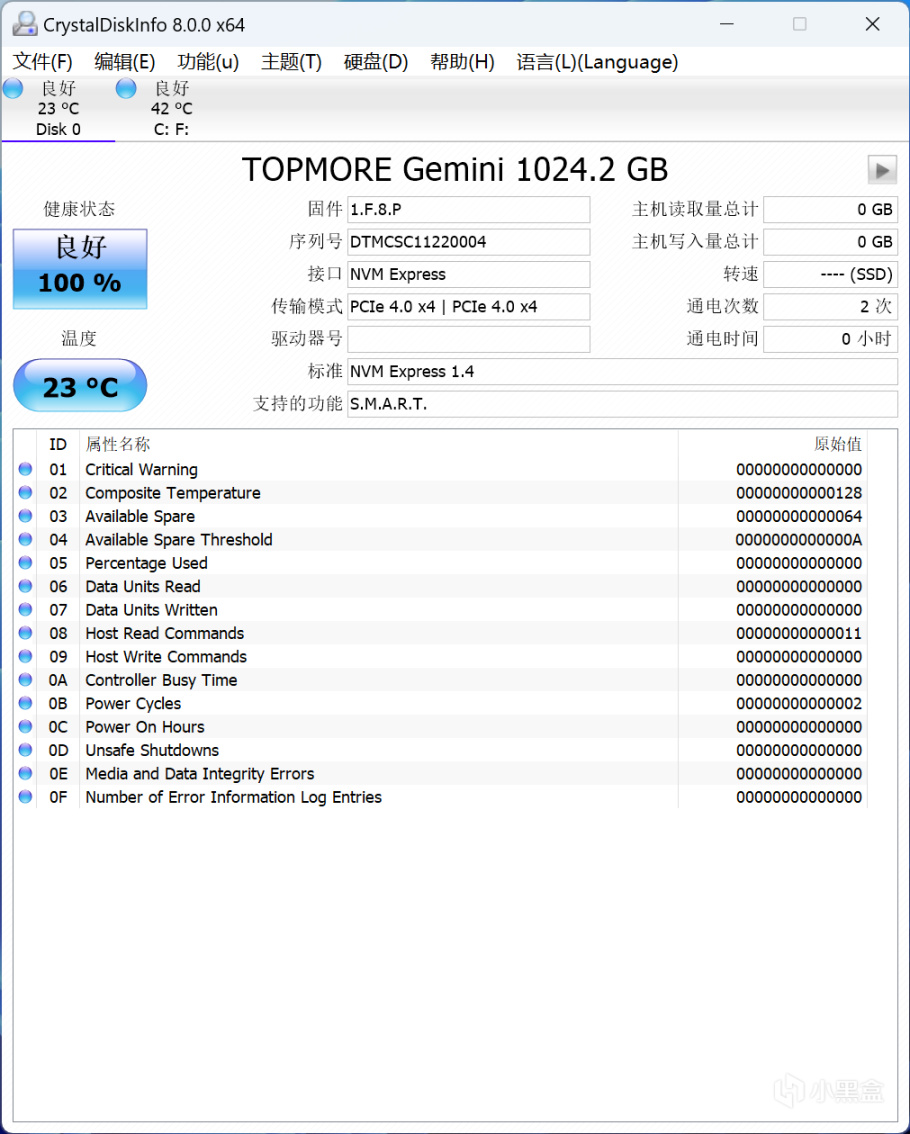Click the interface field NVM Express
The image size is (910, 1134).
[468, 274]
